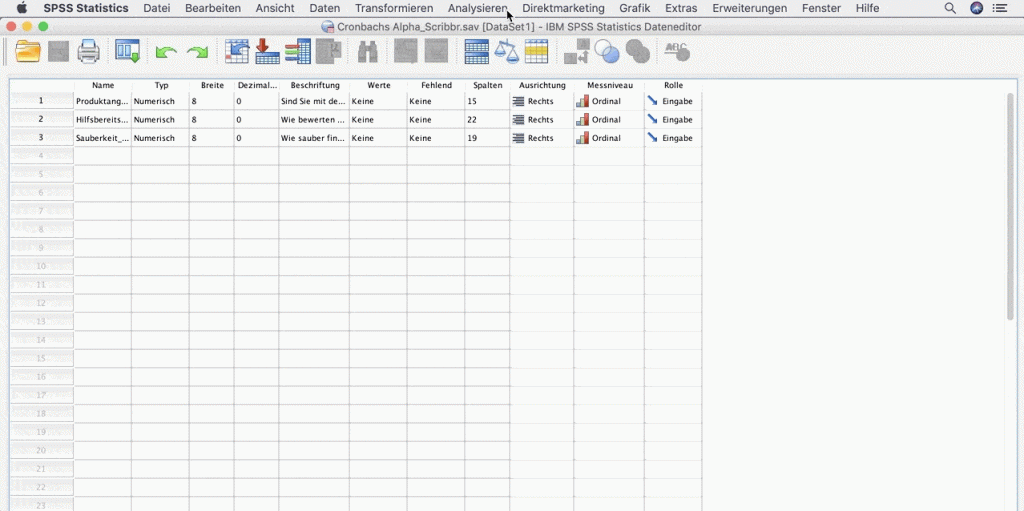Open Notification Center list icon

[1000, 8]
